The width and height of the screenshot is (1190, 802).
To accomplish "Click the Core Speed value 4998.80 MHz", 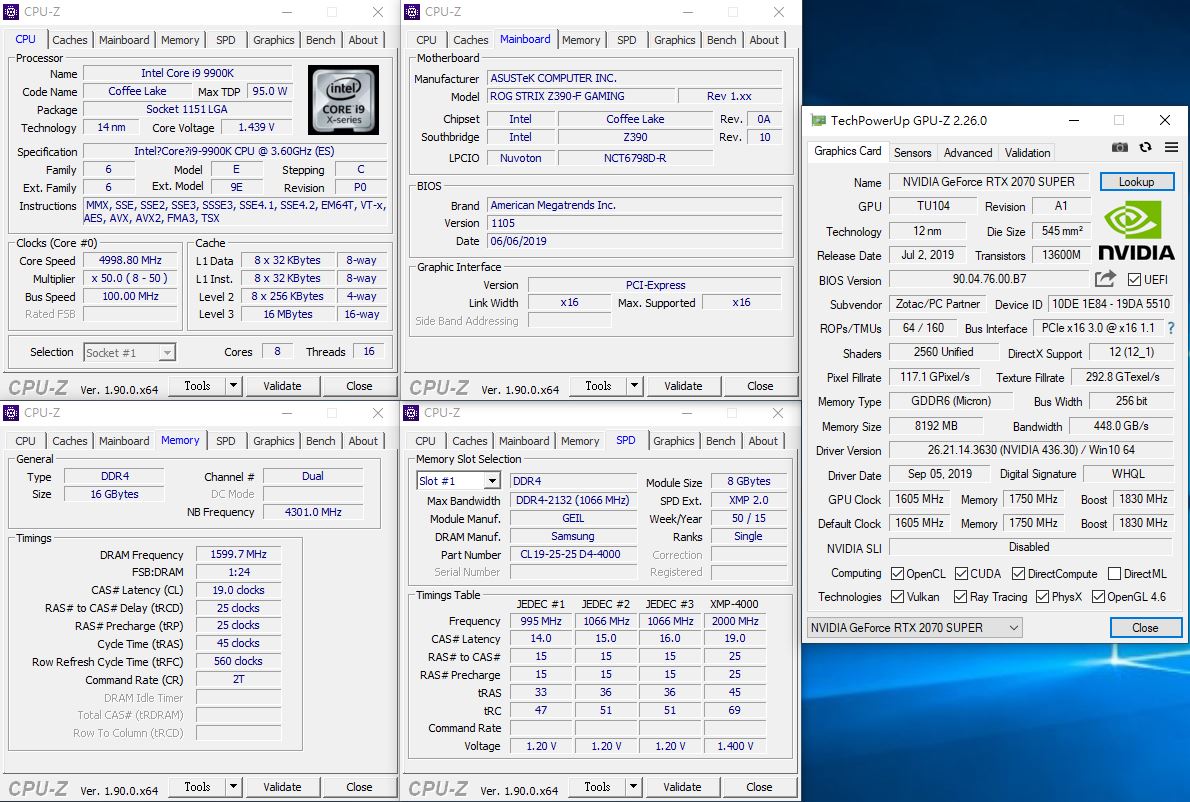I will tap(131, 260).
